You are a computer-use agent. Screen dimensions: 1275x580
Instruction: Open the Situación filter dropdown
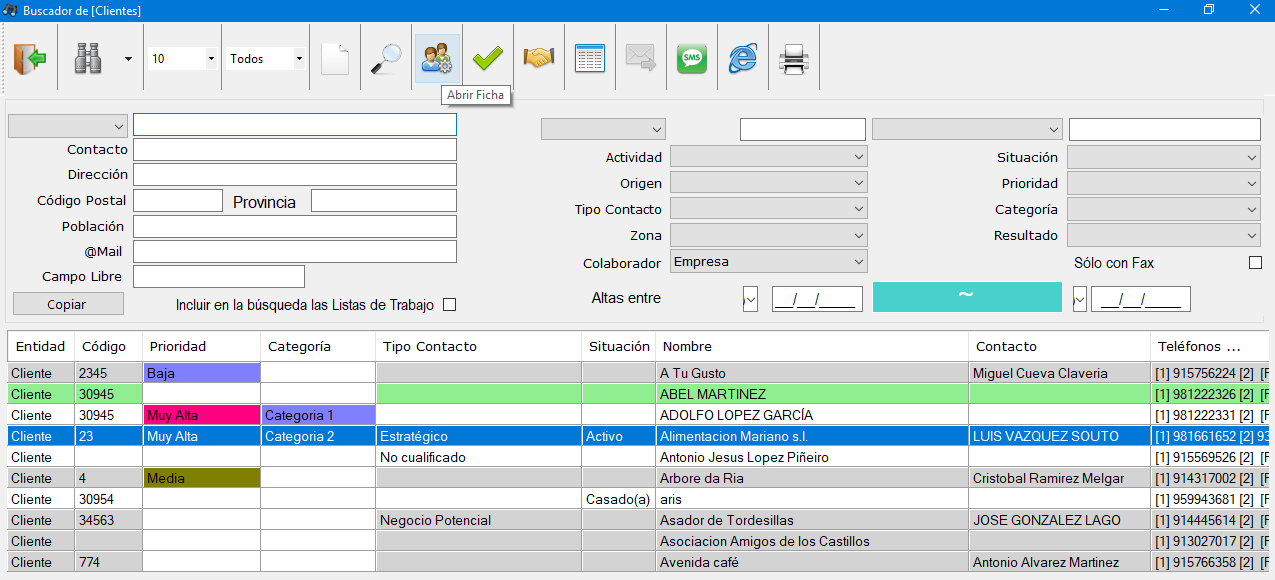click(1164, 157)
